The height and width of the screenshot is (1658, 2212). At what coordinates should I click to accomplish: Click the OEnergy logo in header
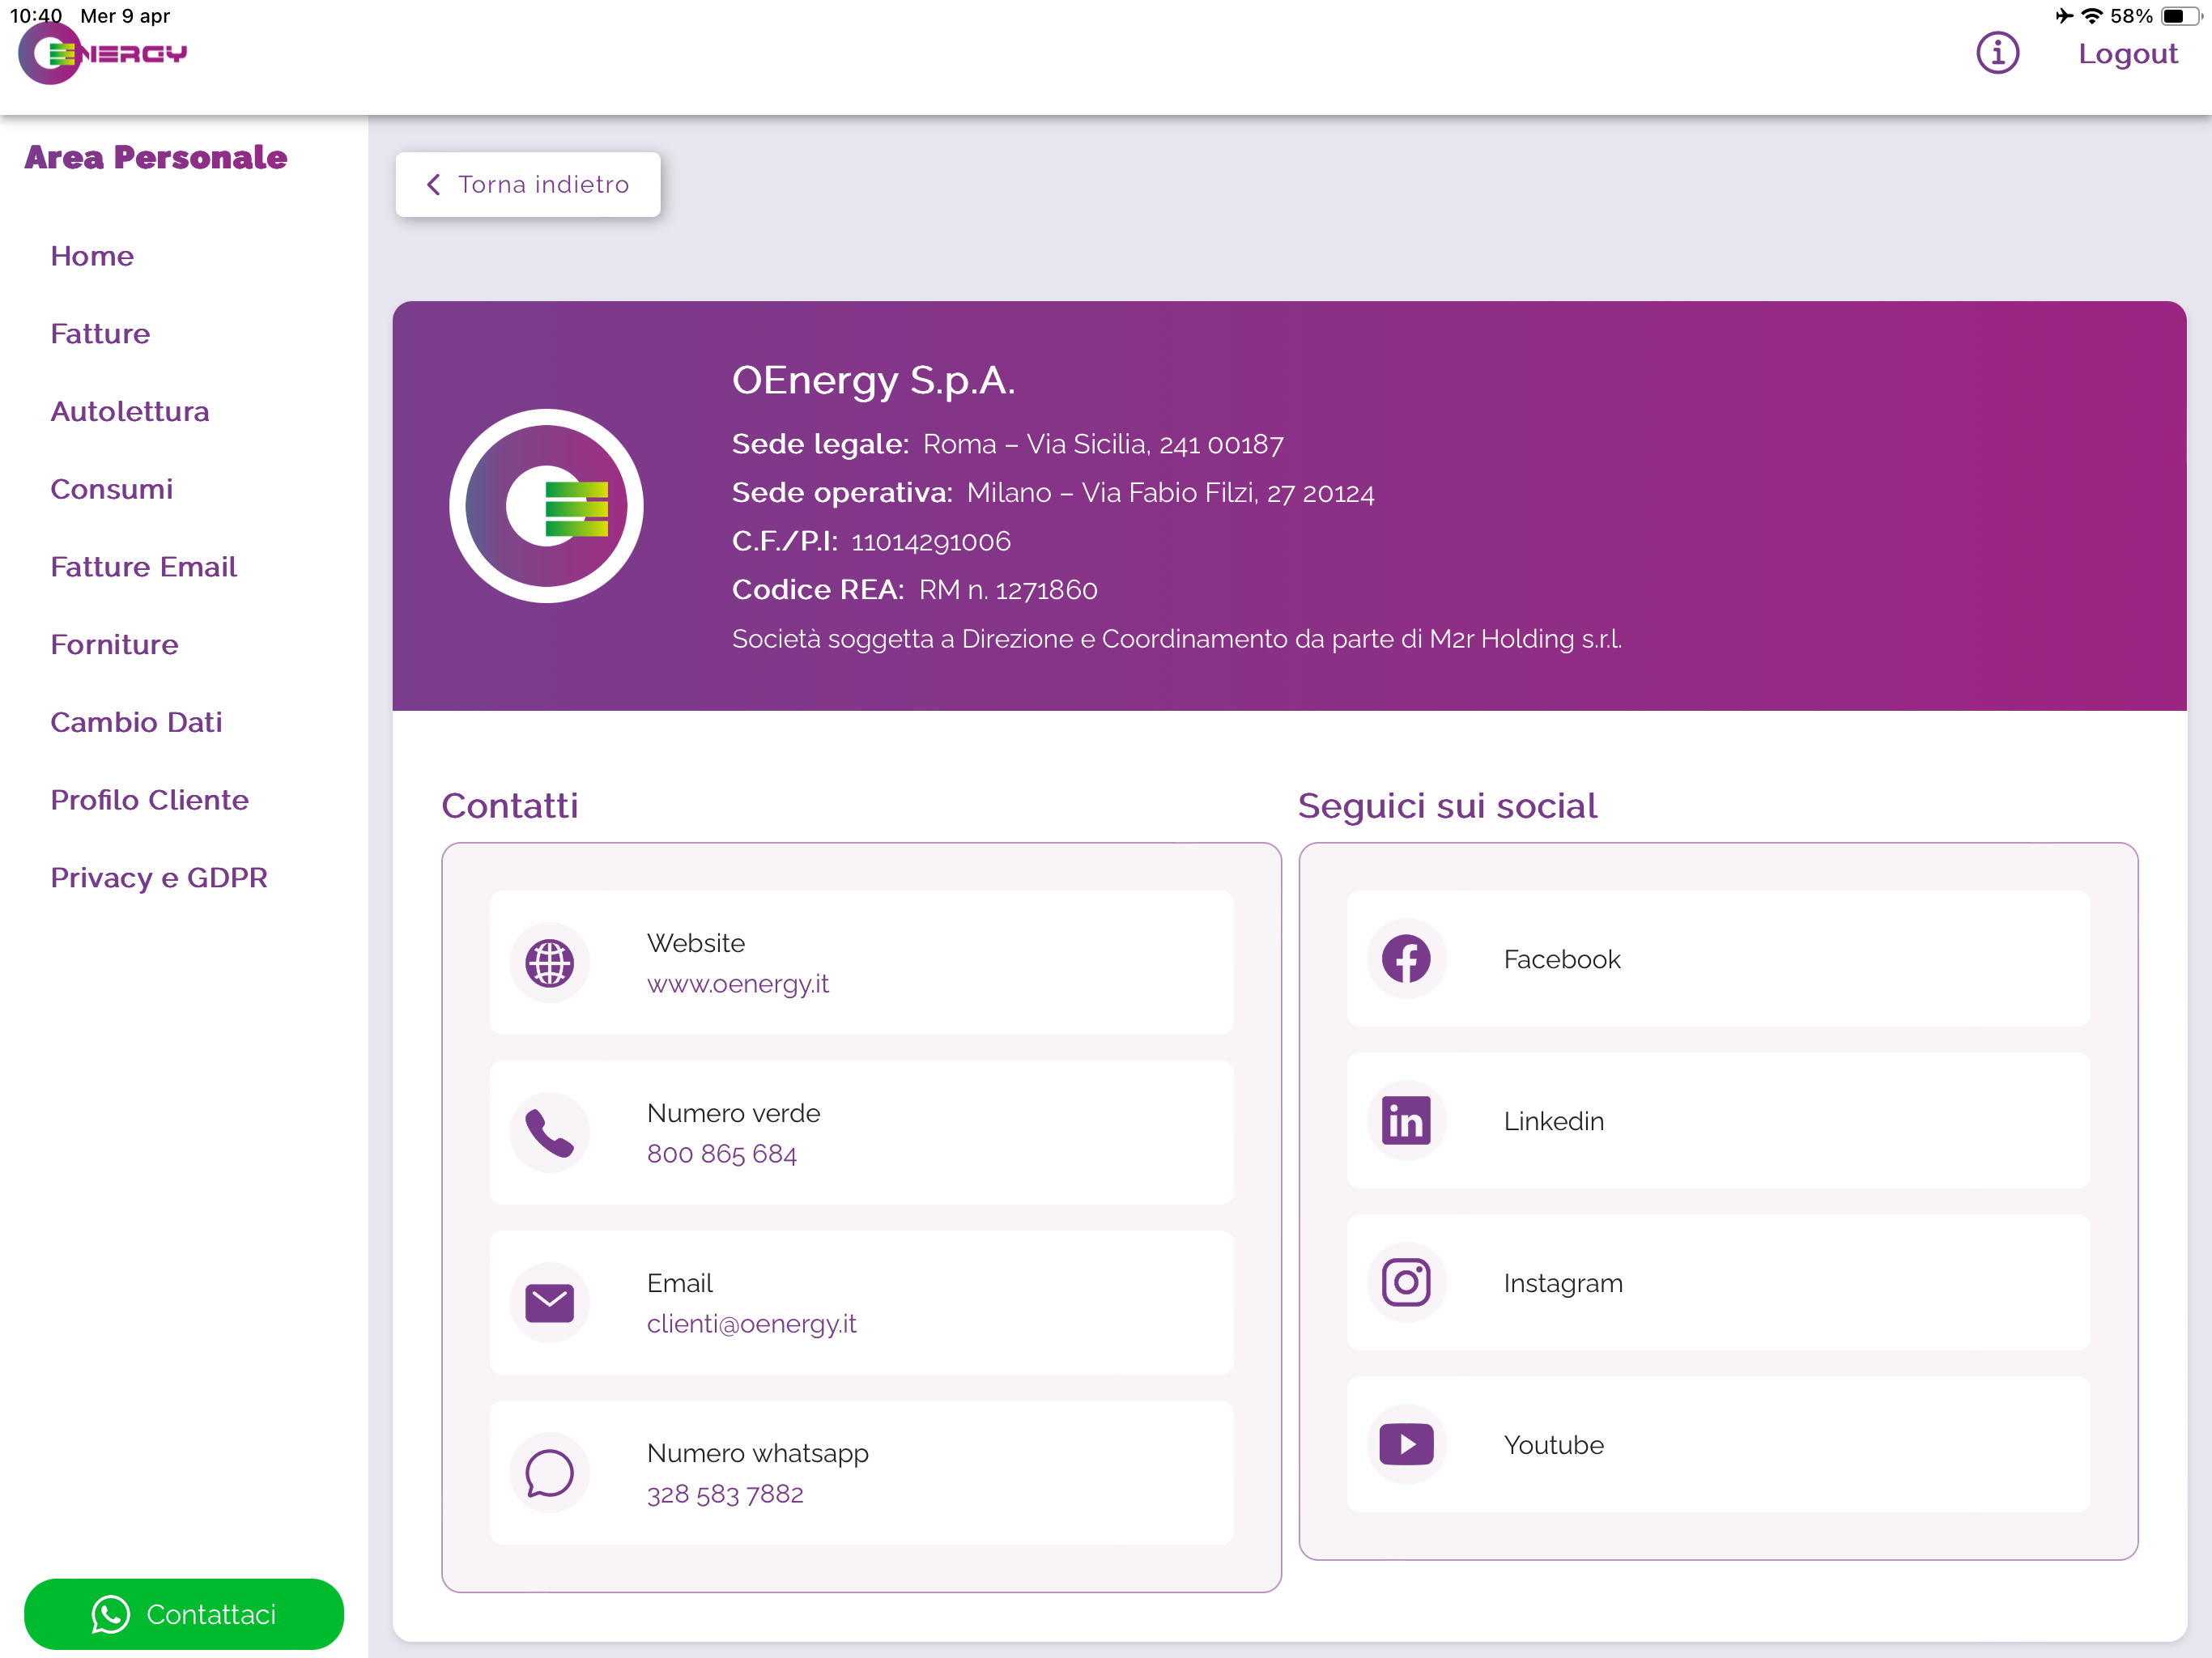click(x=103, y=54)
